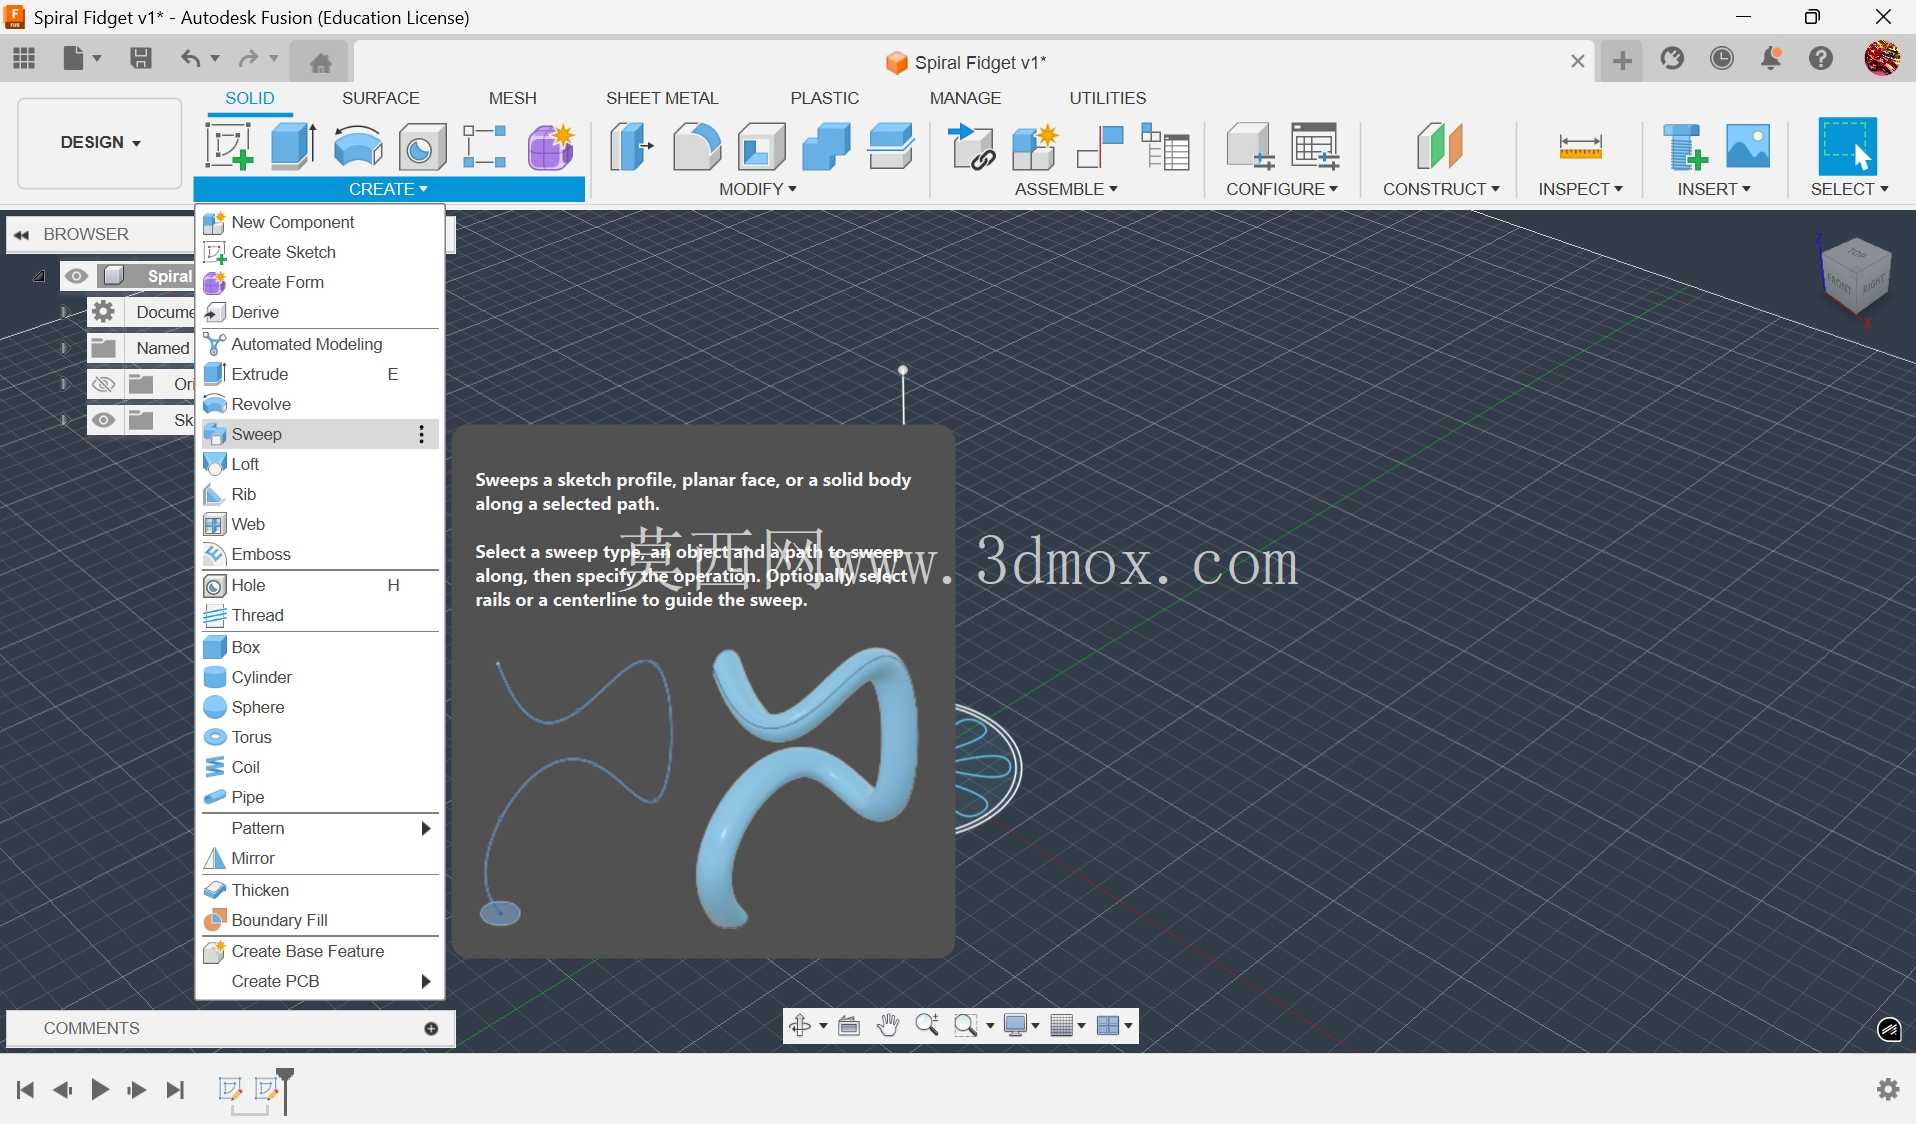Viewport: 1916px width, 1124px height.
Task: Open the MODIFY dropdown menu
Action: coord(758,189)
